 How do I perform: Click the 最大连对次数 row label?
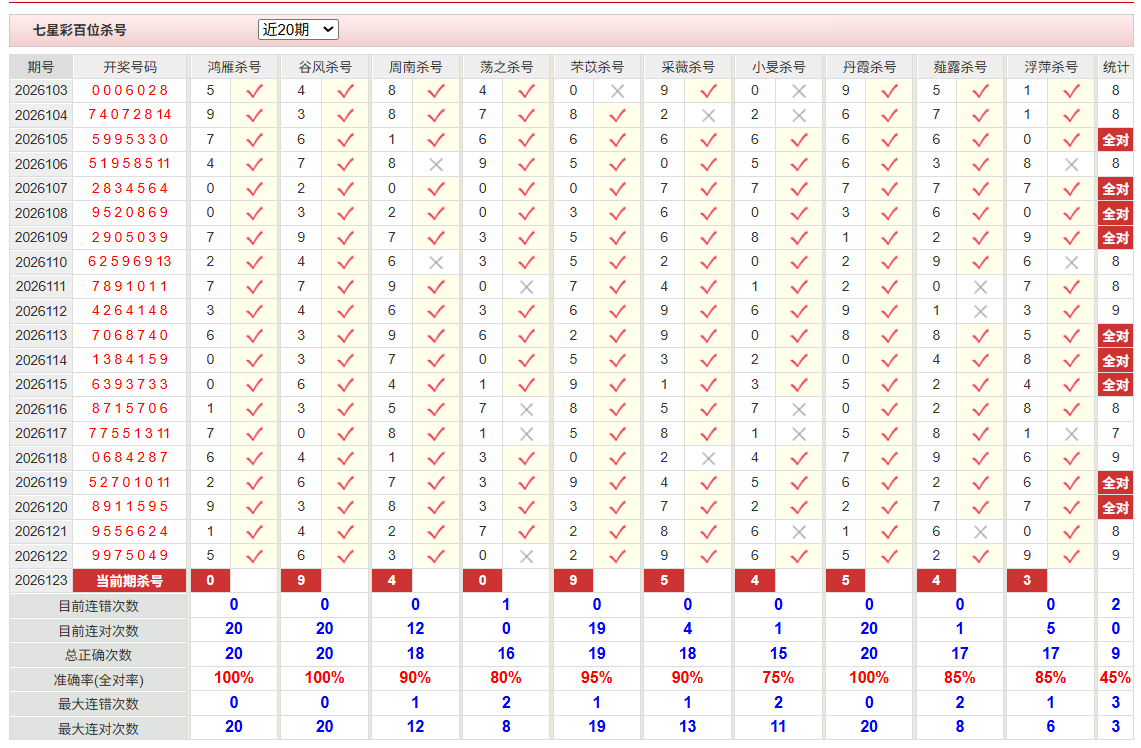(x=98, y=728)
